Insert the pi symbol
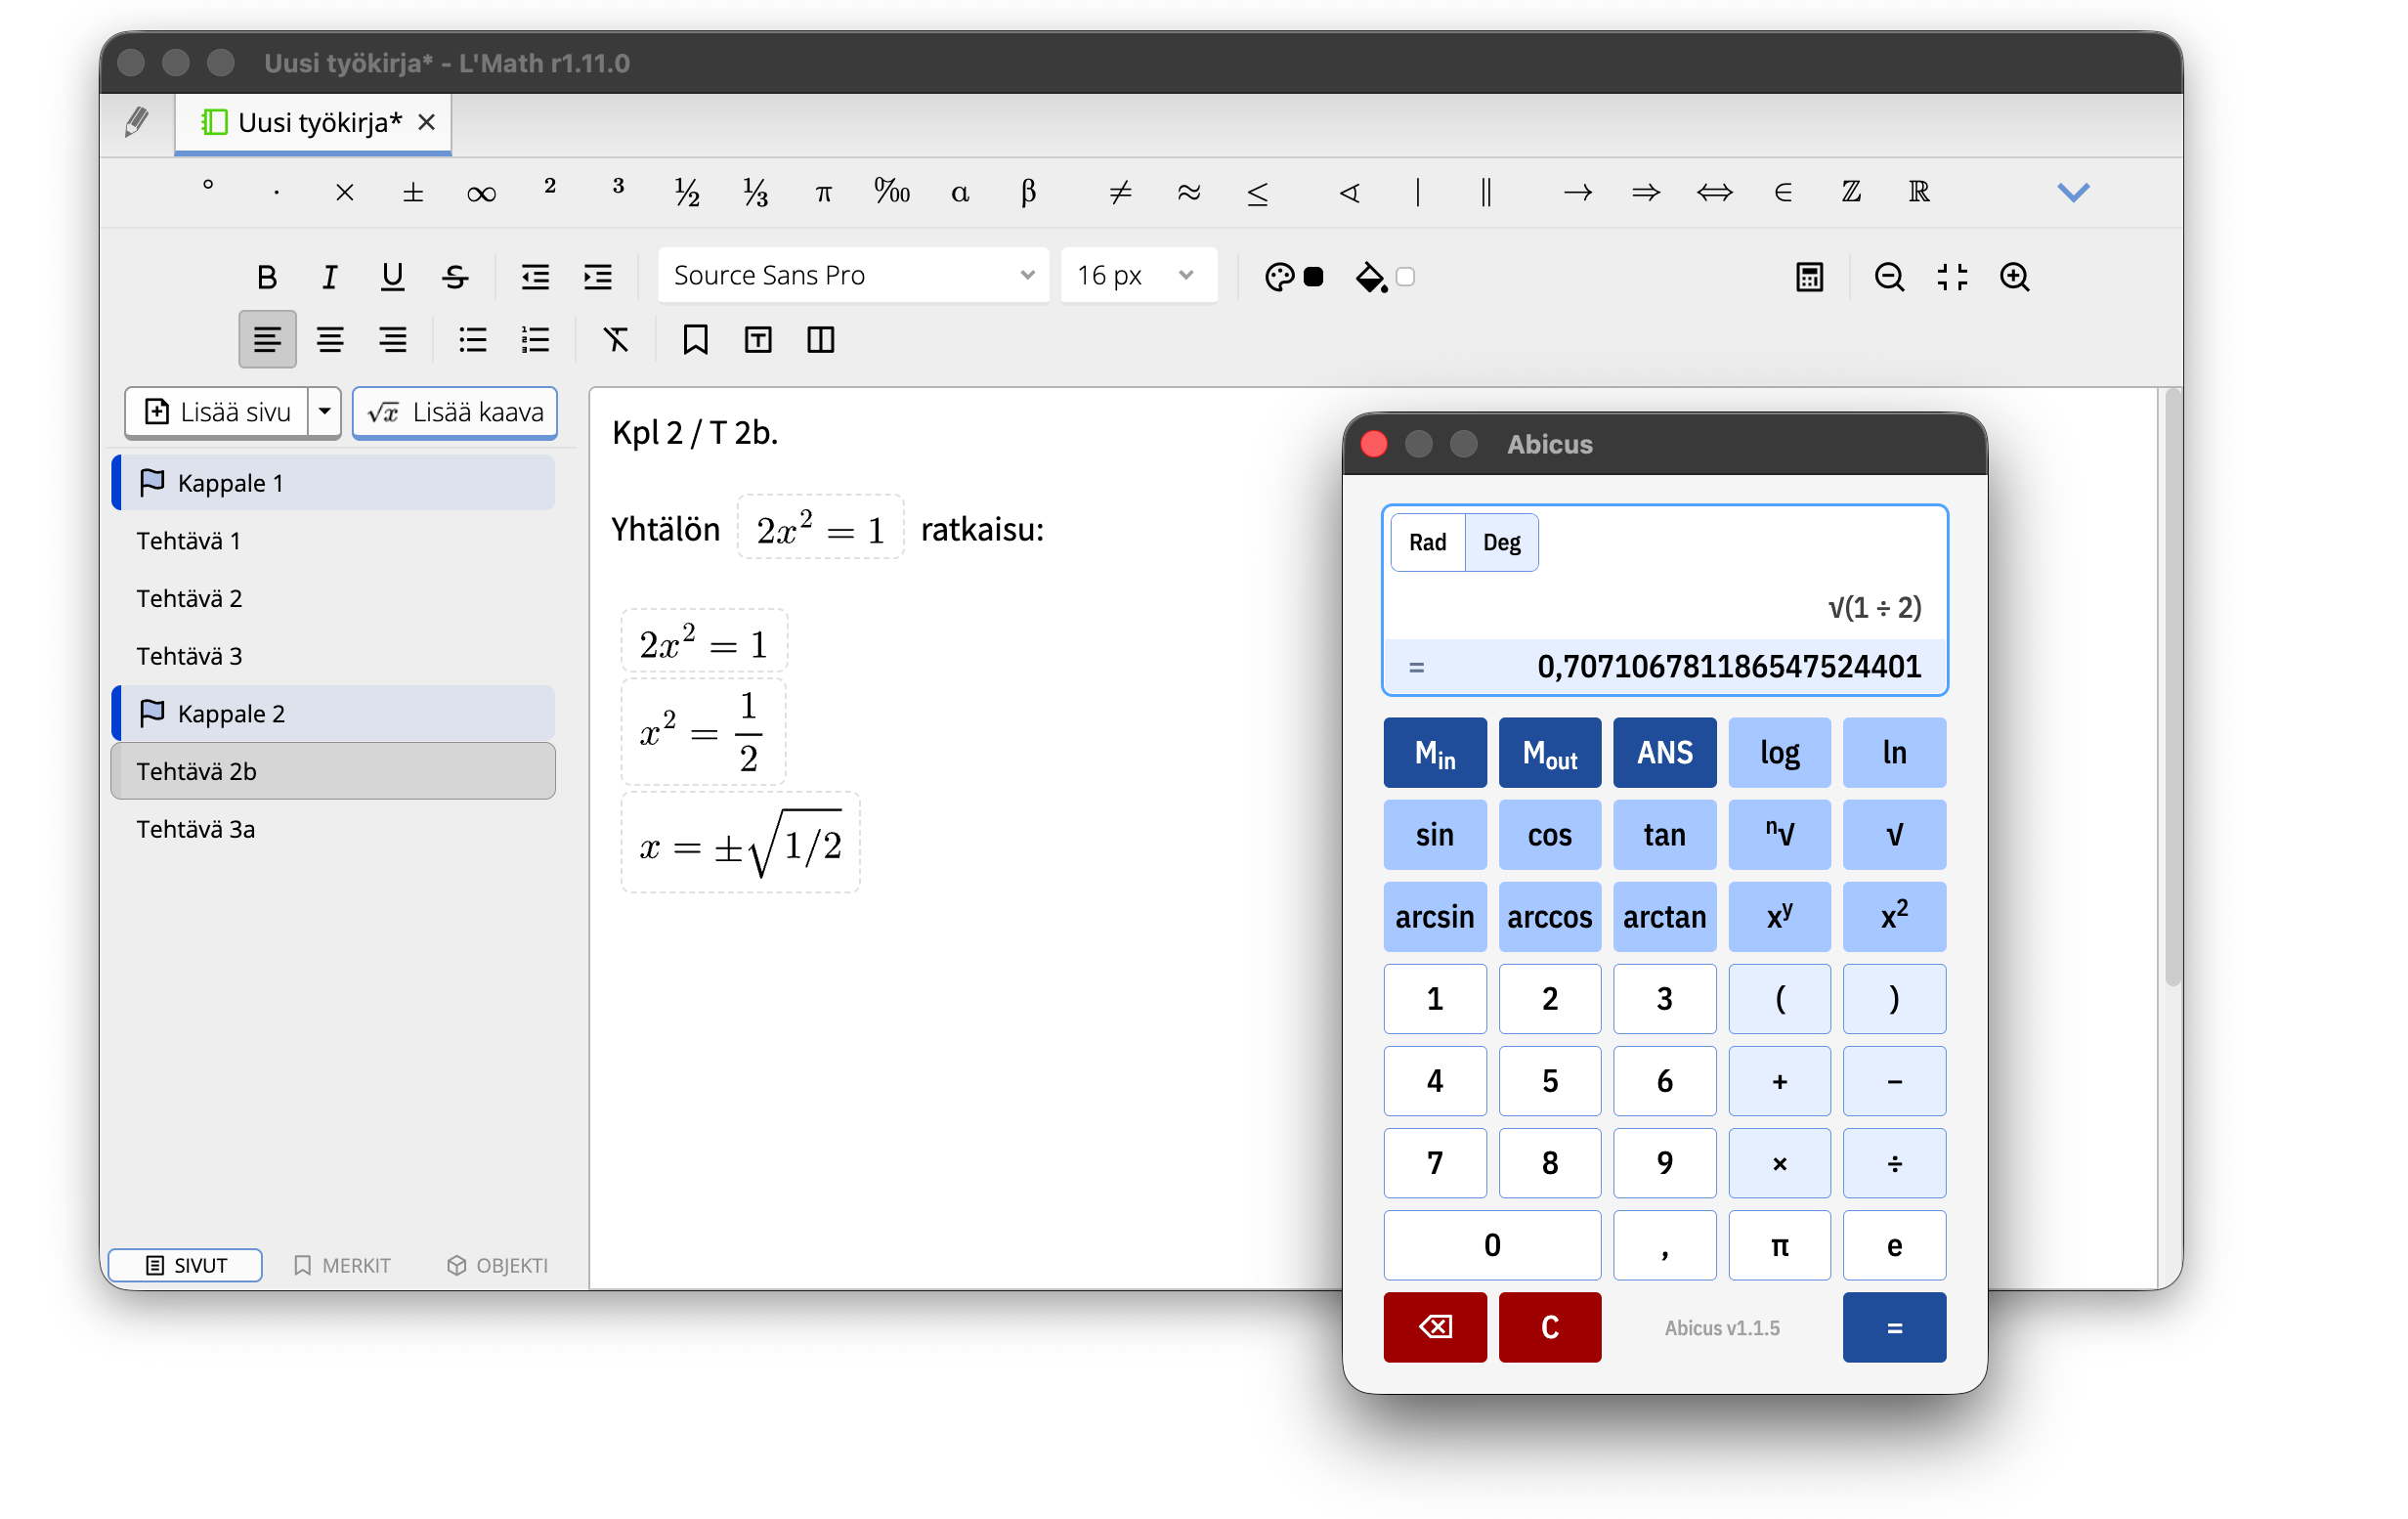The image size is (2408, 1519). point(823,192)
